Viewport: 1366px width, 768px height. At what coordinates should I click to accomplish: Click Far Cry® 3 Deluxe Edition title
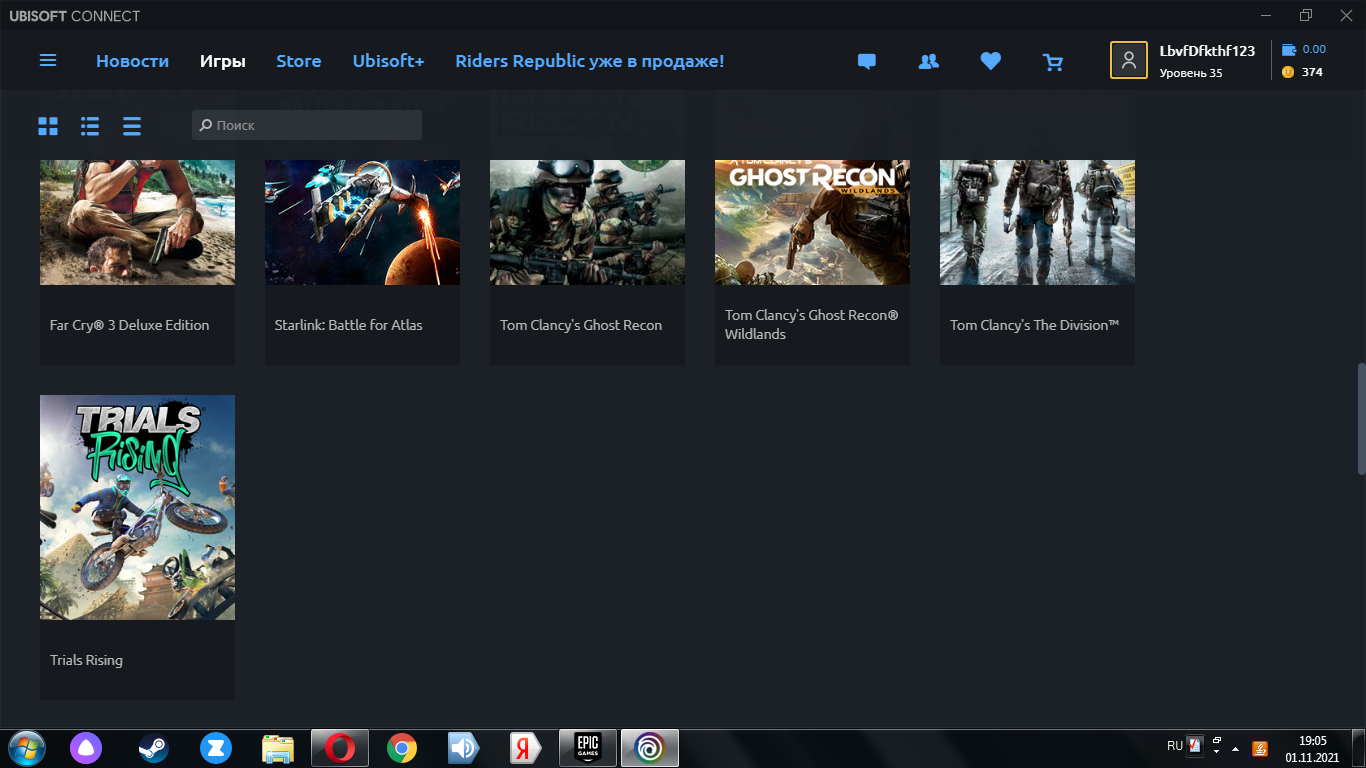coord(130,325)
